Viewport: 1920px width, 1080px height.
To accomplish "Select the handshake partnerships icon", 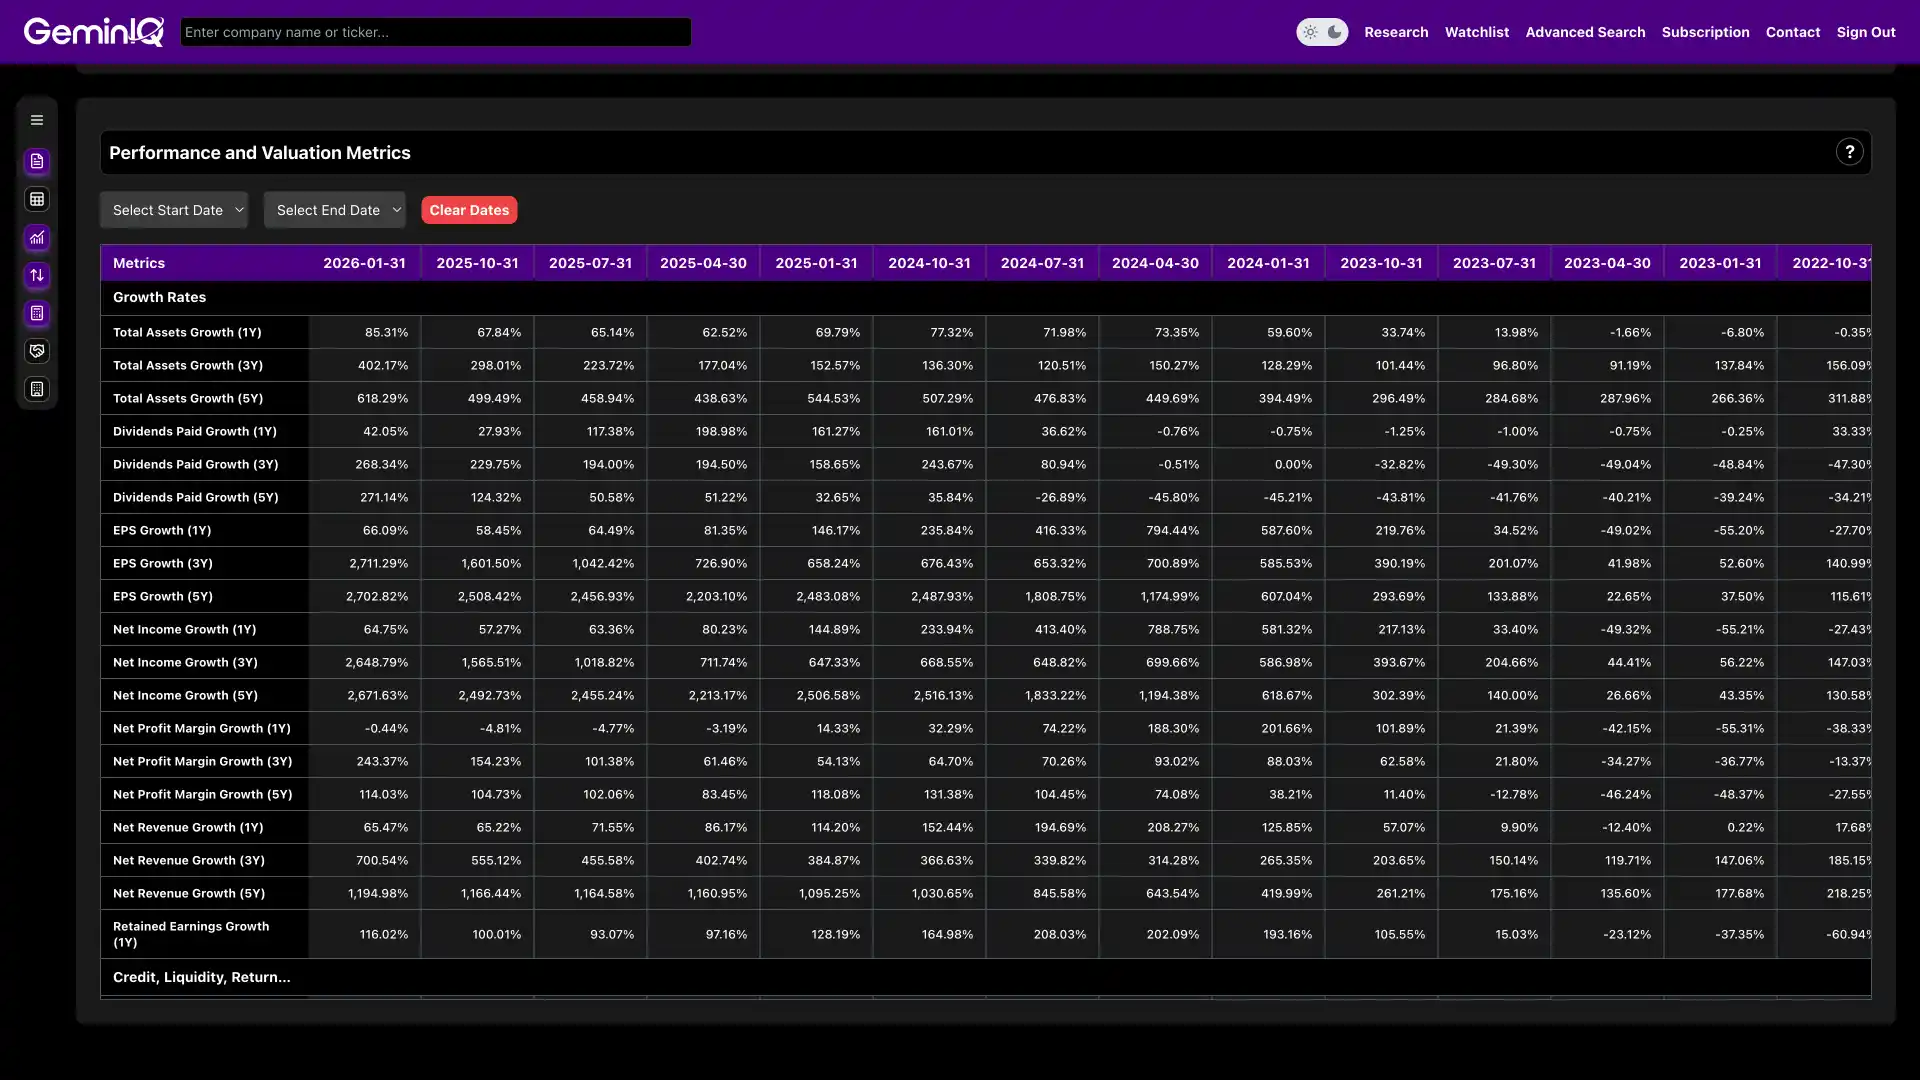I will (x=37, y=351).
